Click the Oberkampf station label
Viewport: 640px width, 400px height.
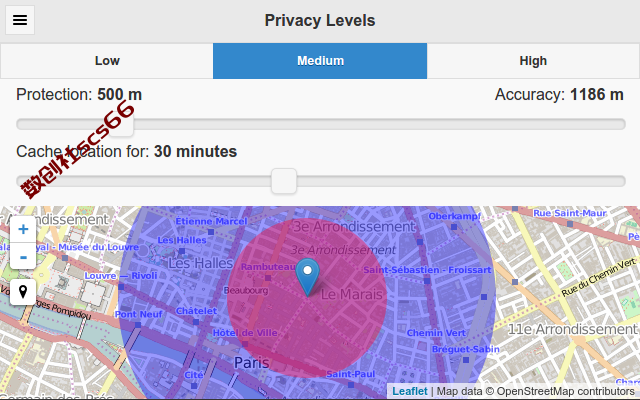tap(454, 216)
